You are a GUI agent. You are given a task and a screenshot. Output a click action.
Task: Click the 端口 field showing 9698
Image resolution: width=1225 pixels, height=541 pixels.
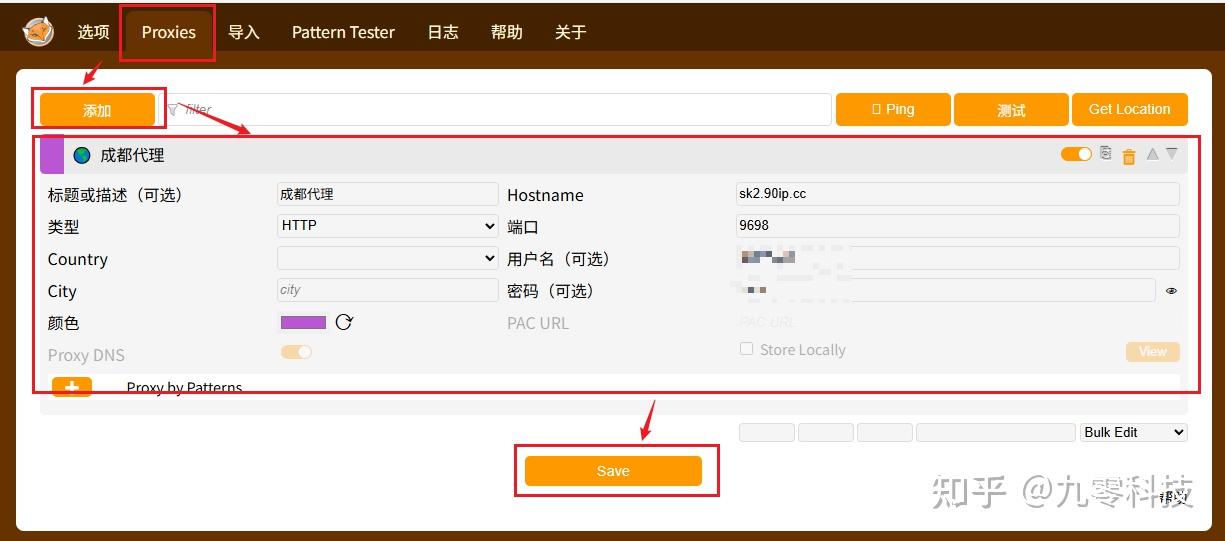tap(958, 226)
